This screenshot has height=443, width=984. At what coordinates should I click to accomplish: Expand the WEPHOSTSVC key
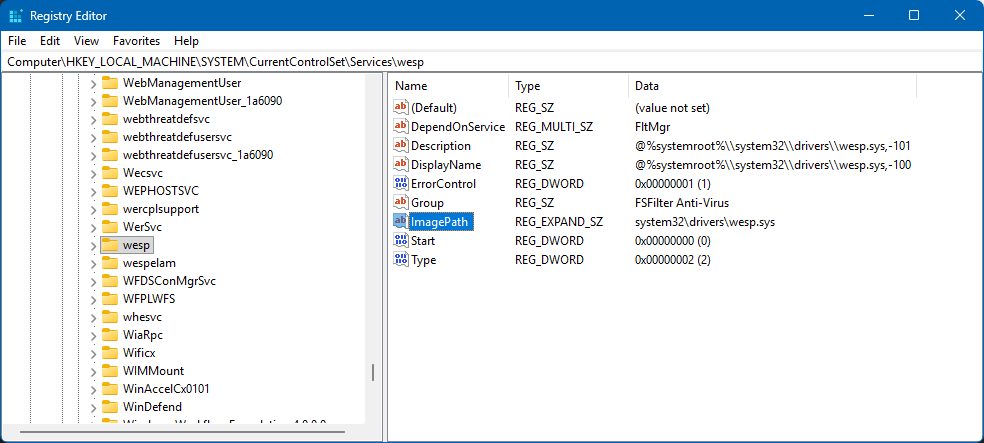[93, 191]
